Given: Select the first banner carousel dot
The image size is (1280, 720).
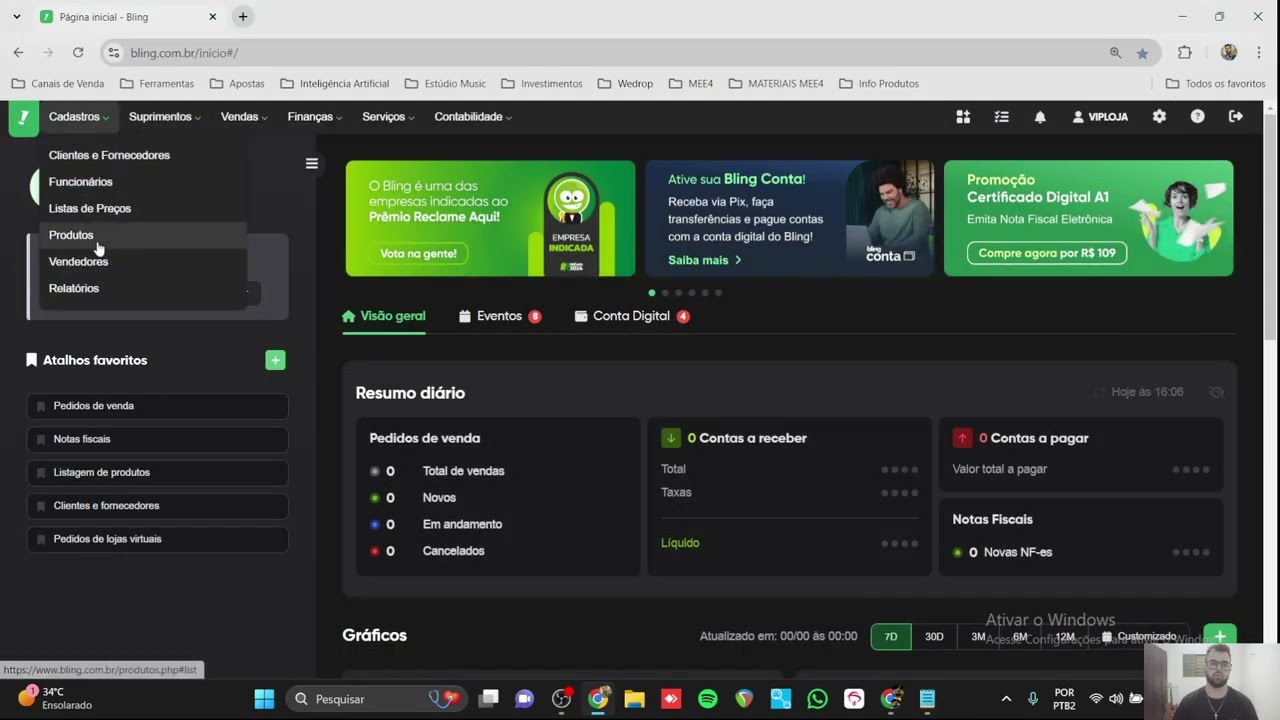Looking at the screenshot, I should click(652, 293).
